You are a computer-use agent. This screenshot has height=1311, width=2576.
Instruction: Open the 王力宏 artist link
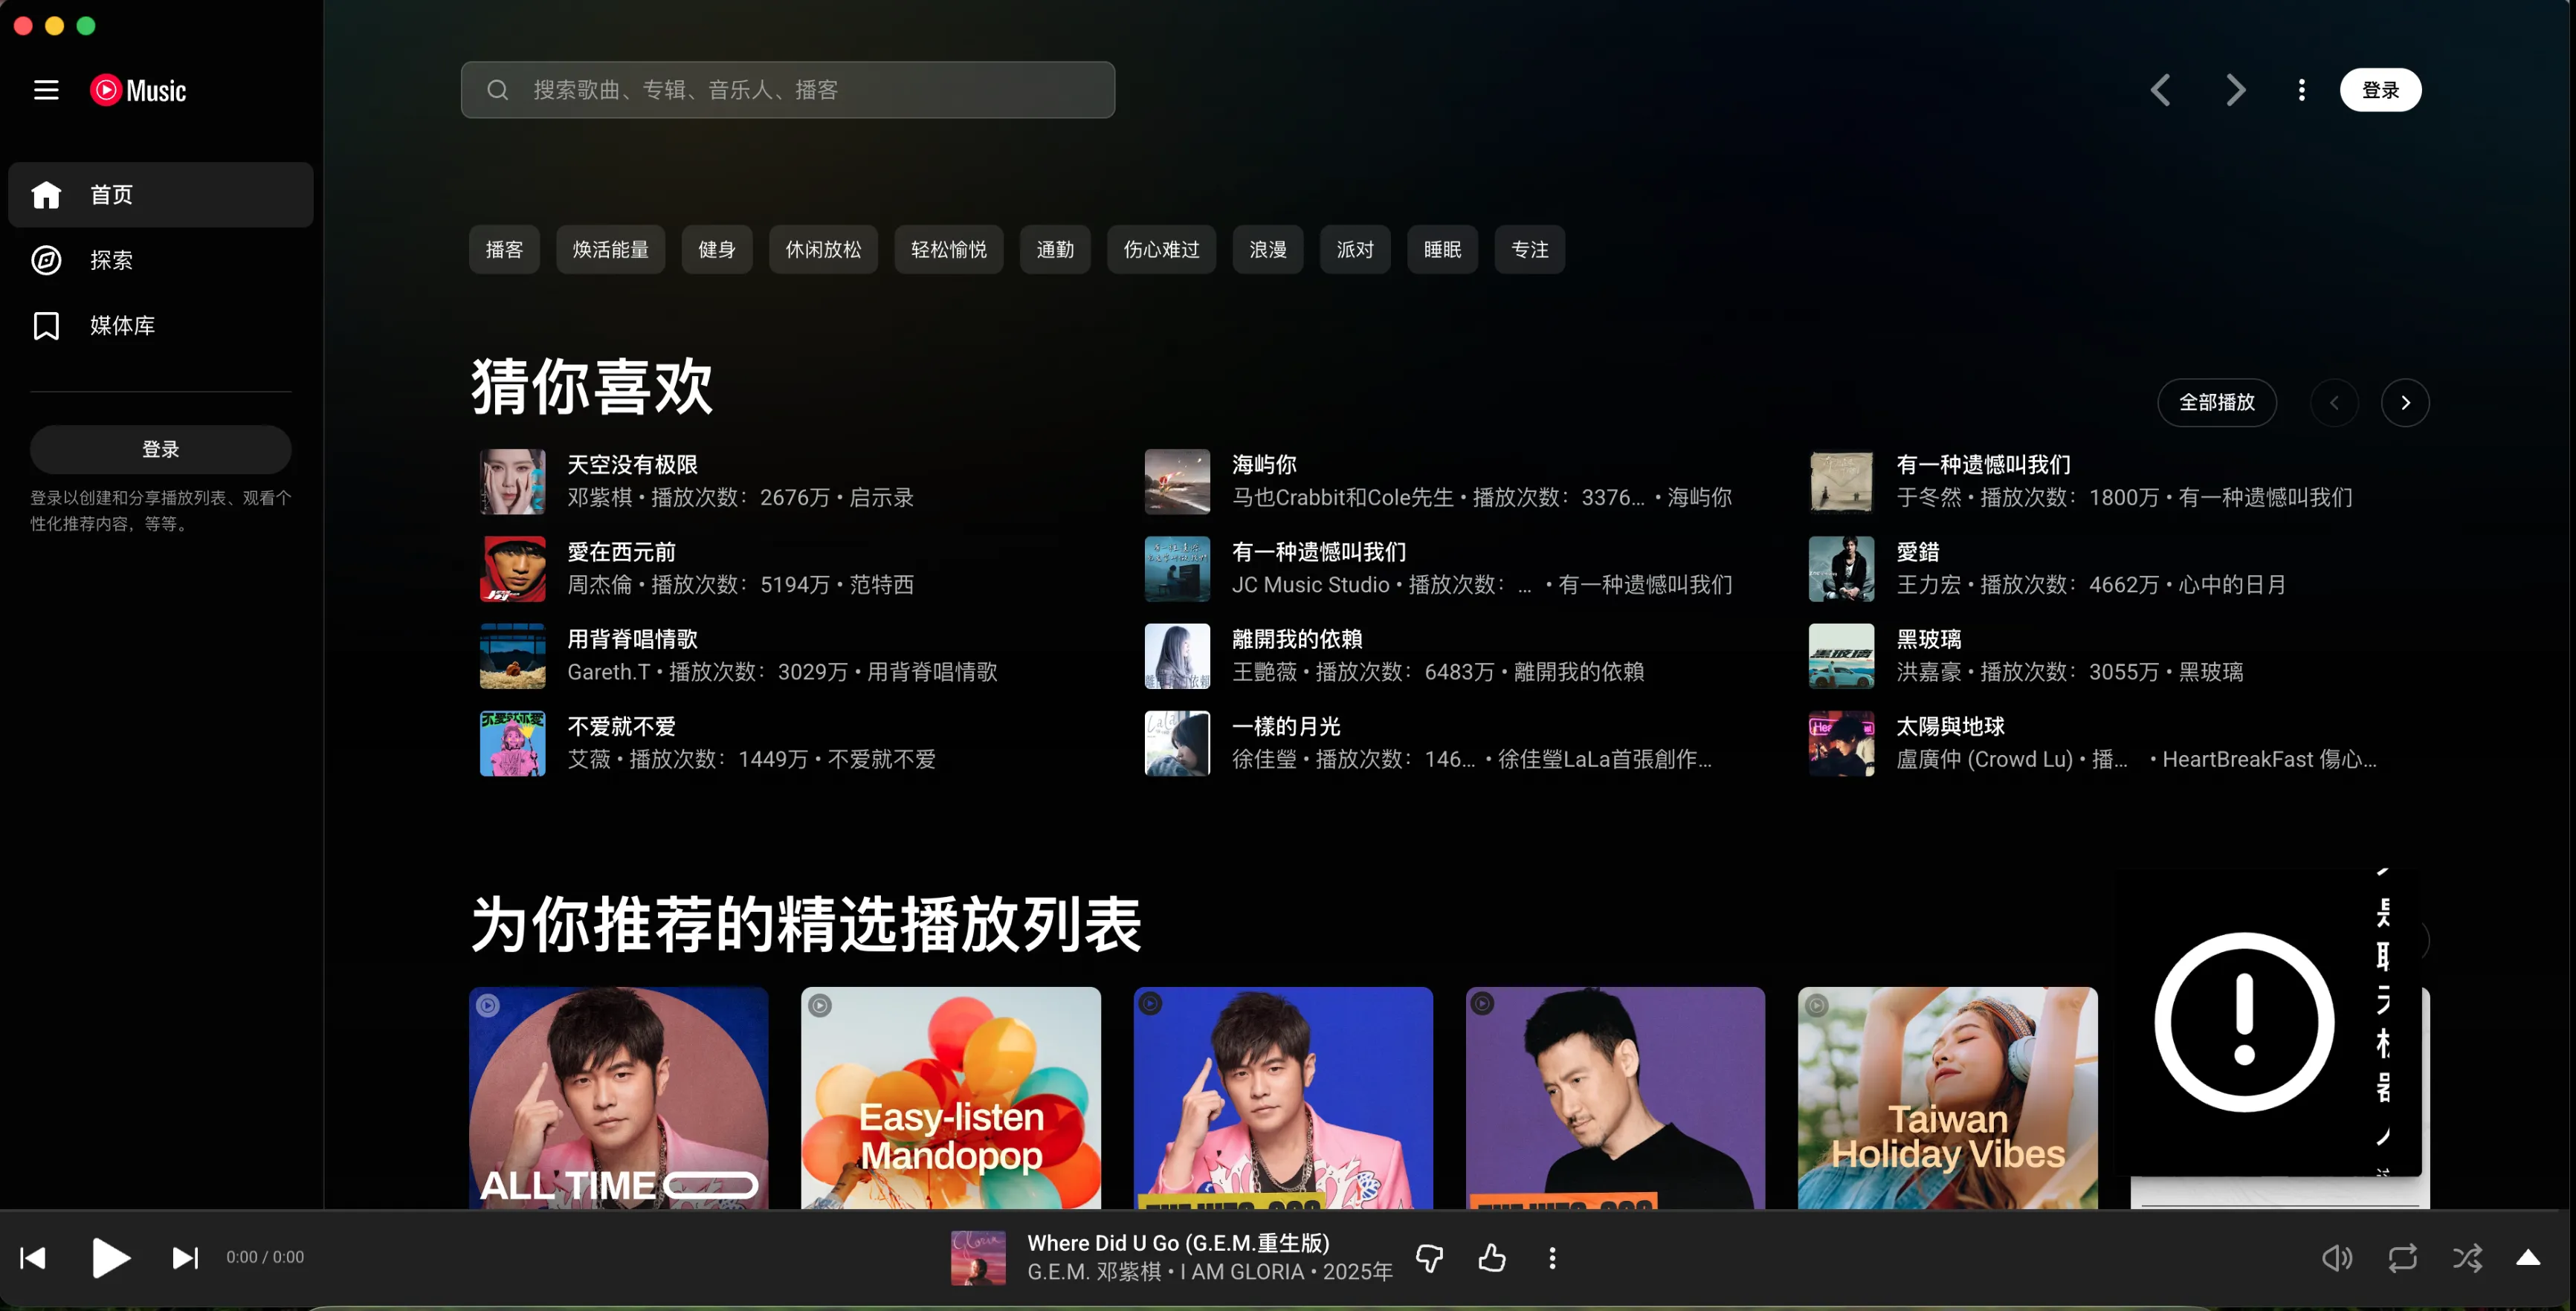click(1928, 584)
